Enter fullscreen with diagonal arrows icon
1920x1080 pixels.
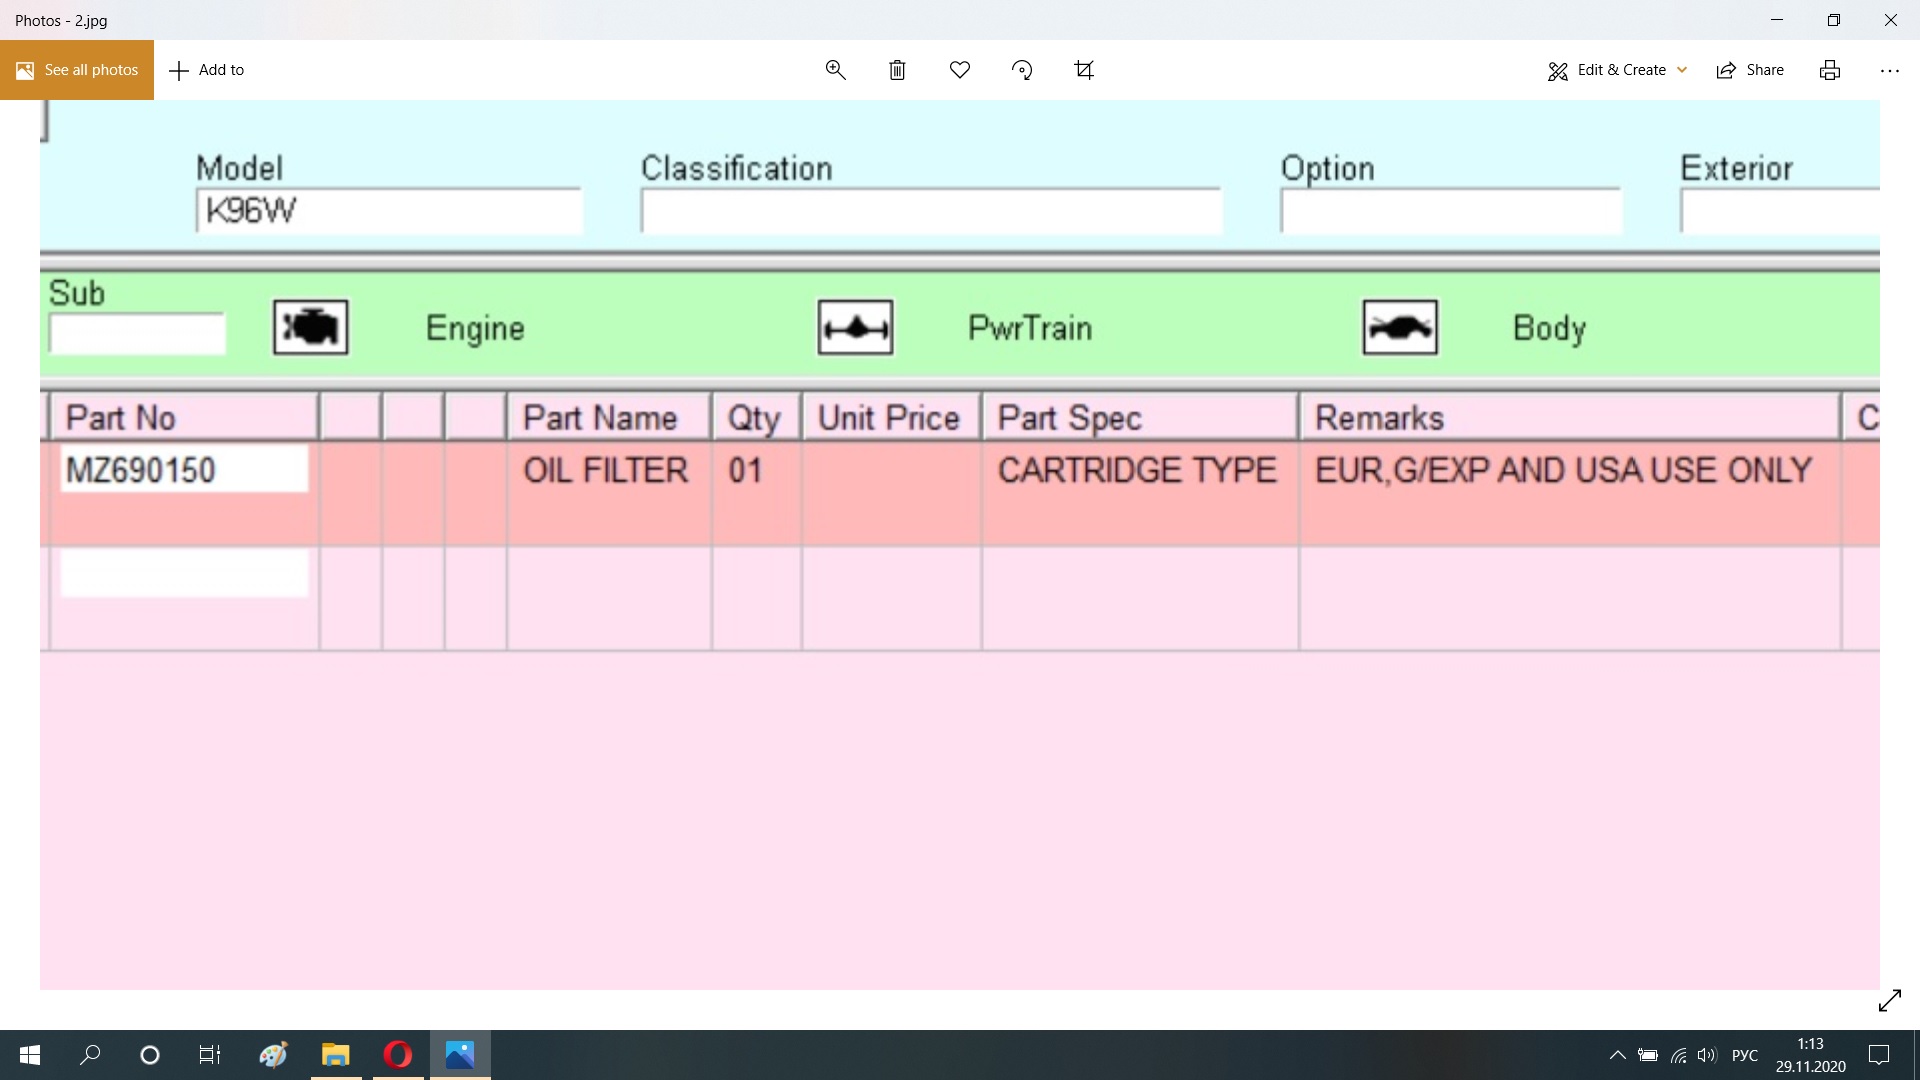(x=1889, y=1001)
